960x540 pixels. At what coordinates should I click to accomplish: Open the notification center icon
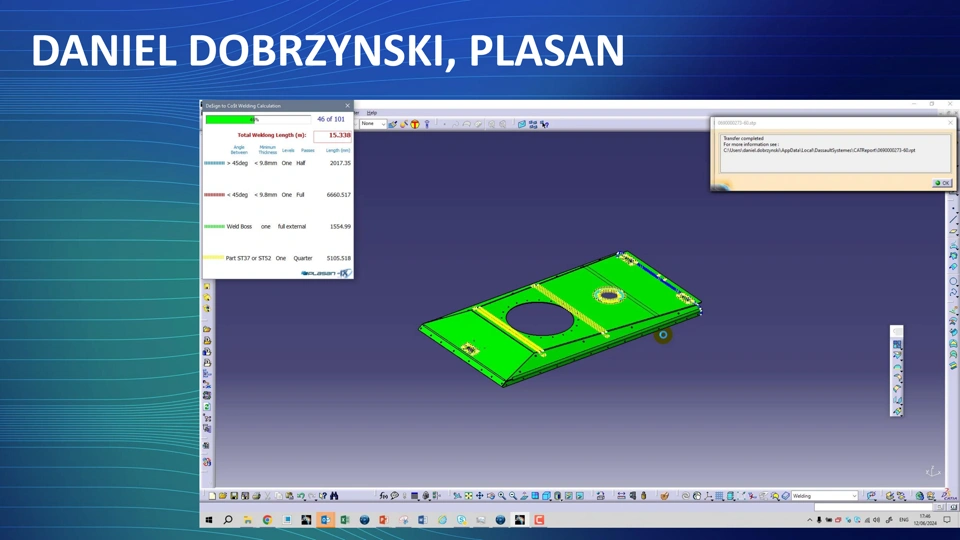pyautogui.click(x=947, y=520)
